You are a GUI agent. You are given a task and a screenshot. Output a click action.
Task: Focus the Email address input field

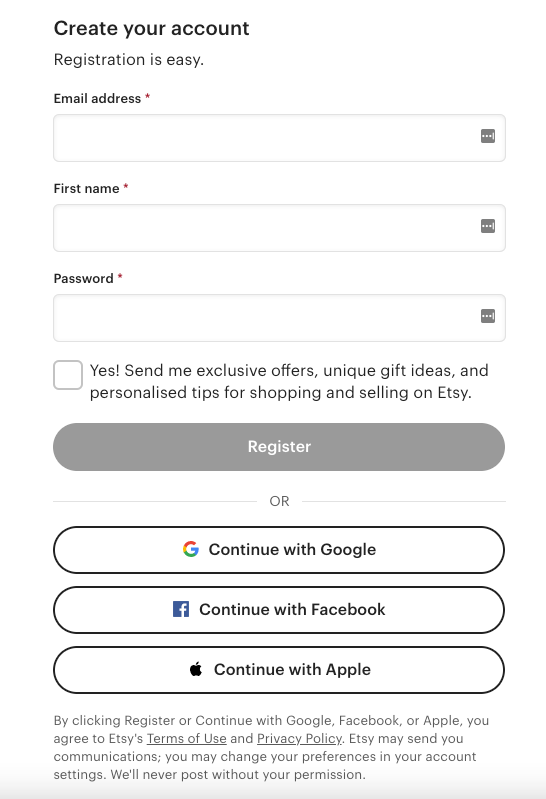tap(279, 138)
